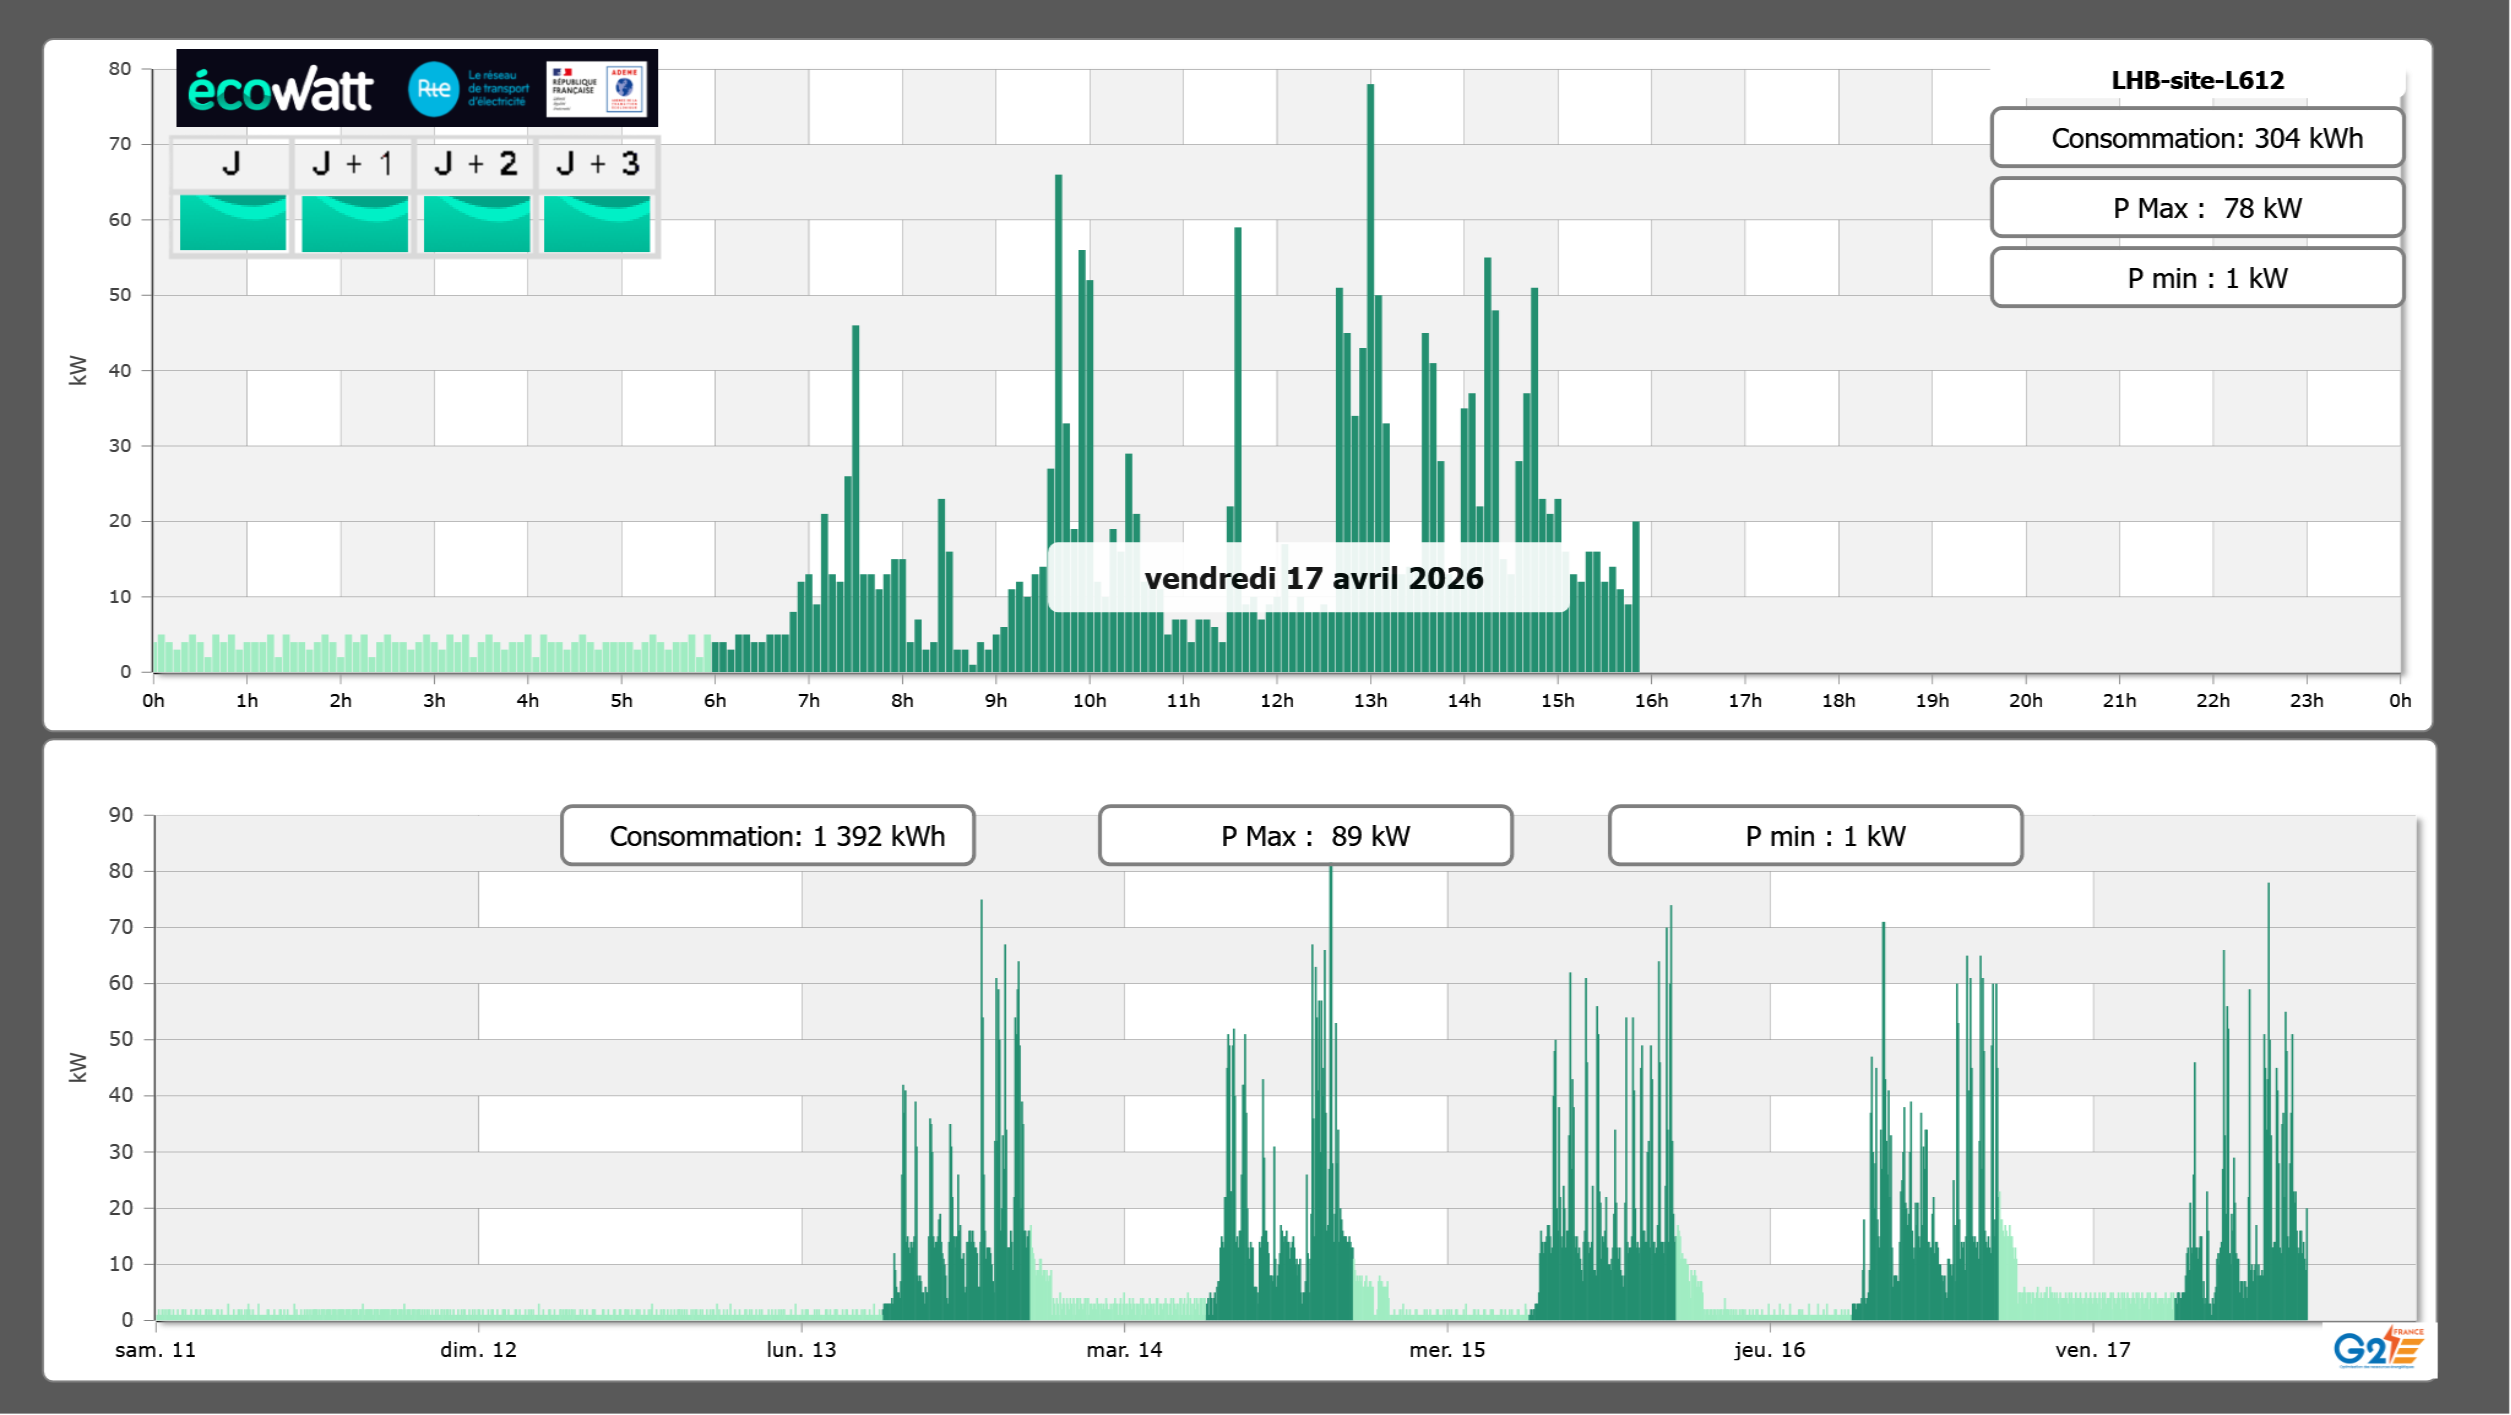Click the green J day signal icon
The height and width of the screenshot is (1415, 2511).
[232, 222]
